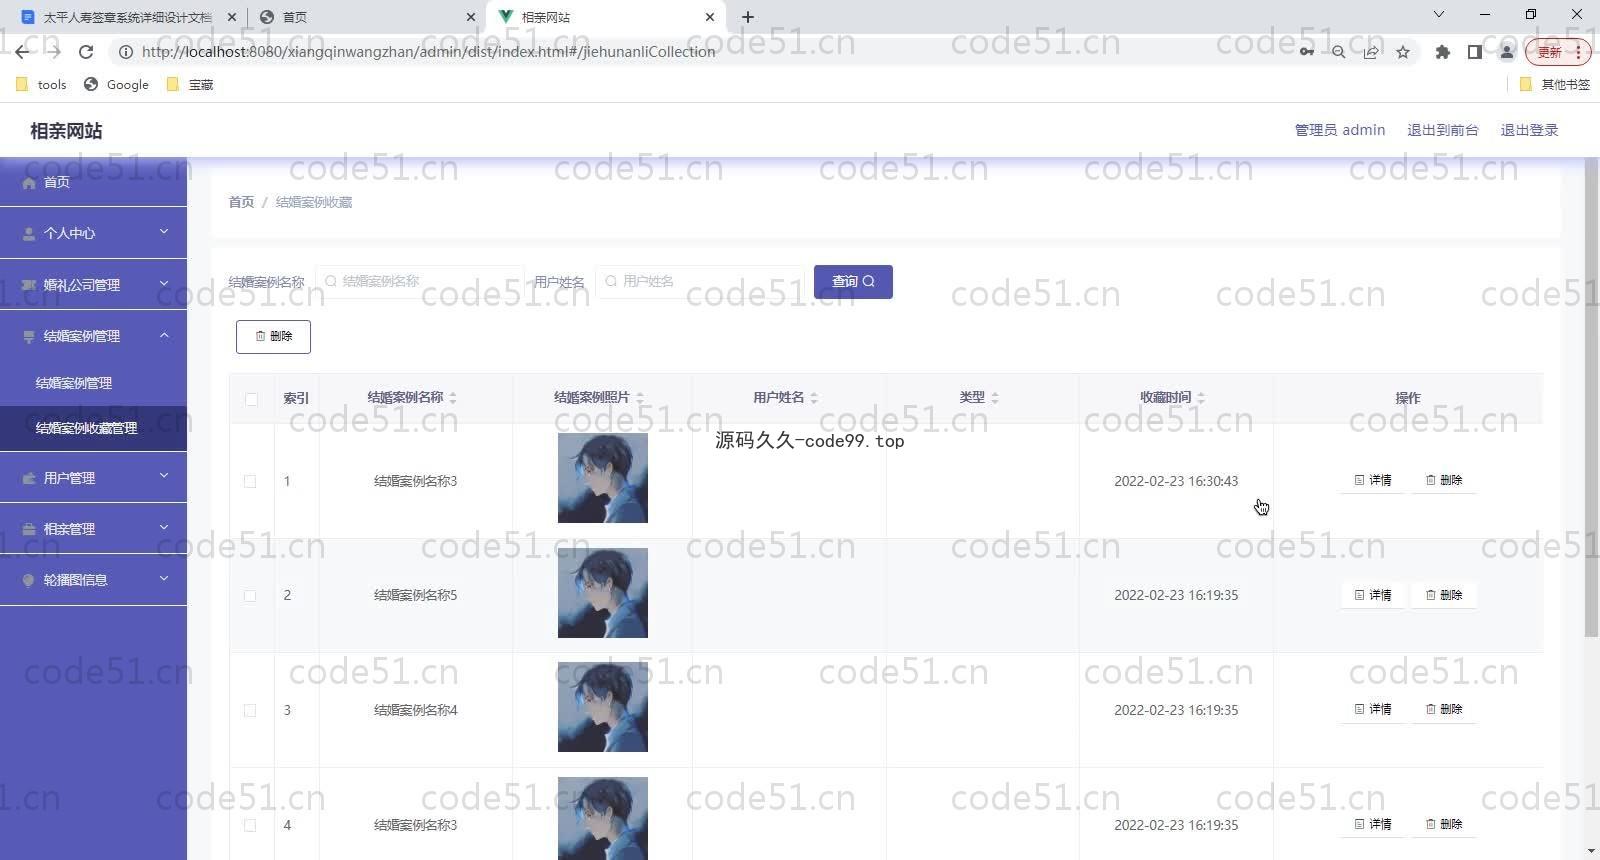
Task: Switch to the 首页 browser tab
Action: point(366,17)
